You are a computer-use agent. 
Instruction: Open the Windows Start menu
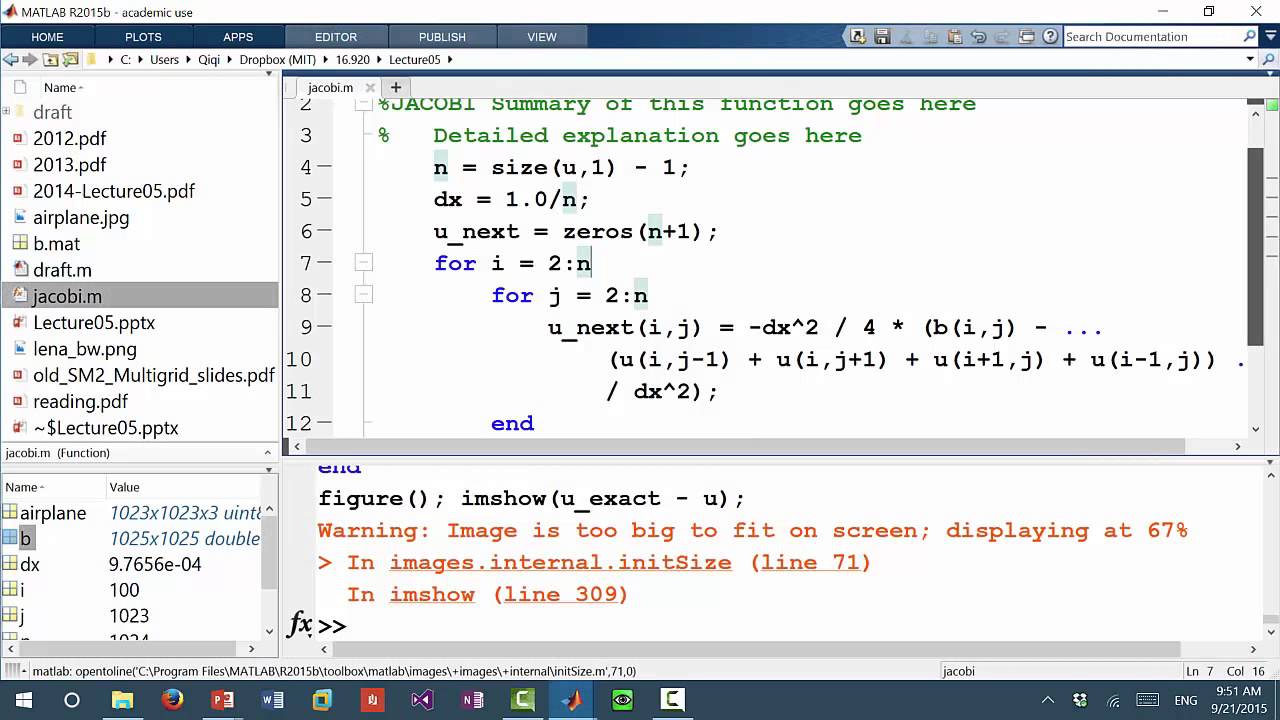tap(24, 700)
